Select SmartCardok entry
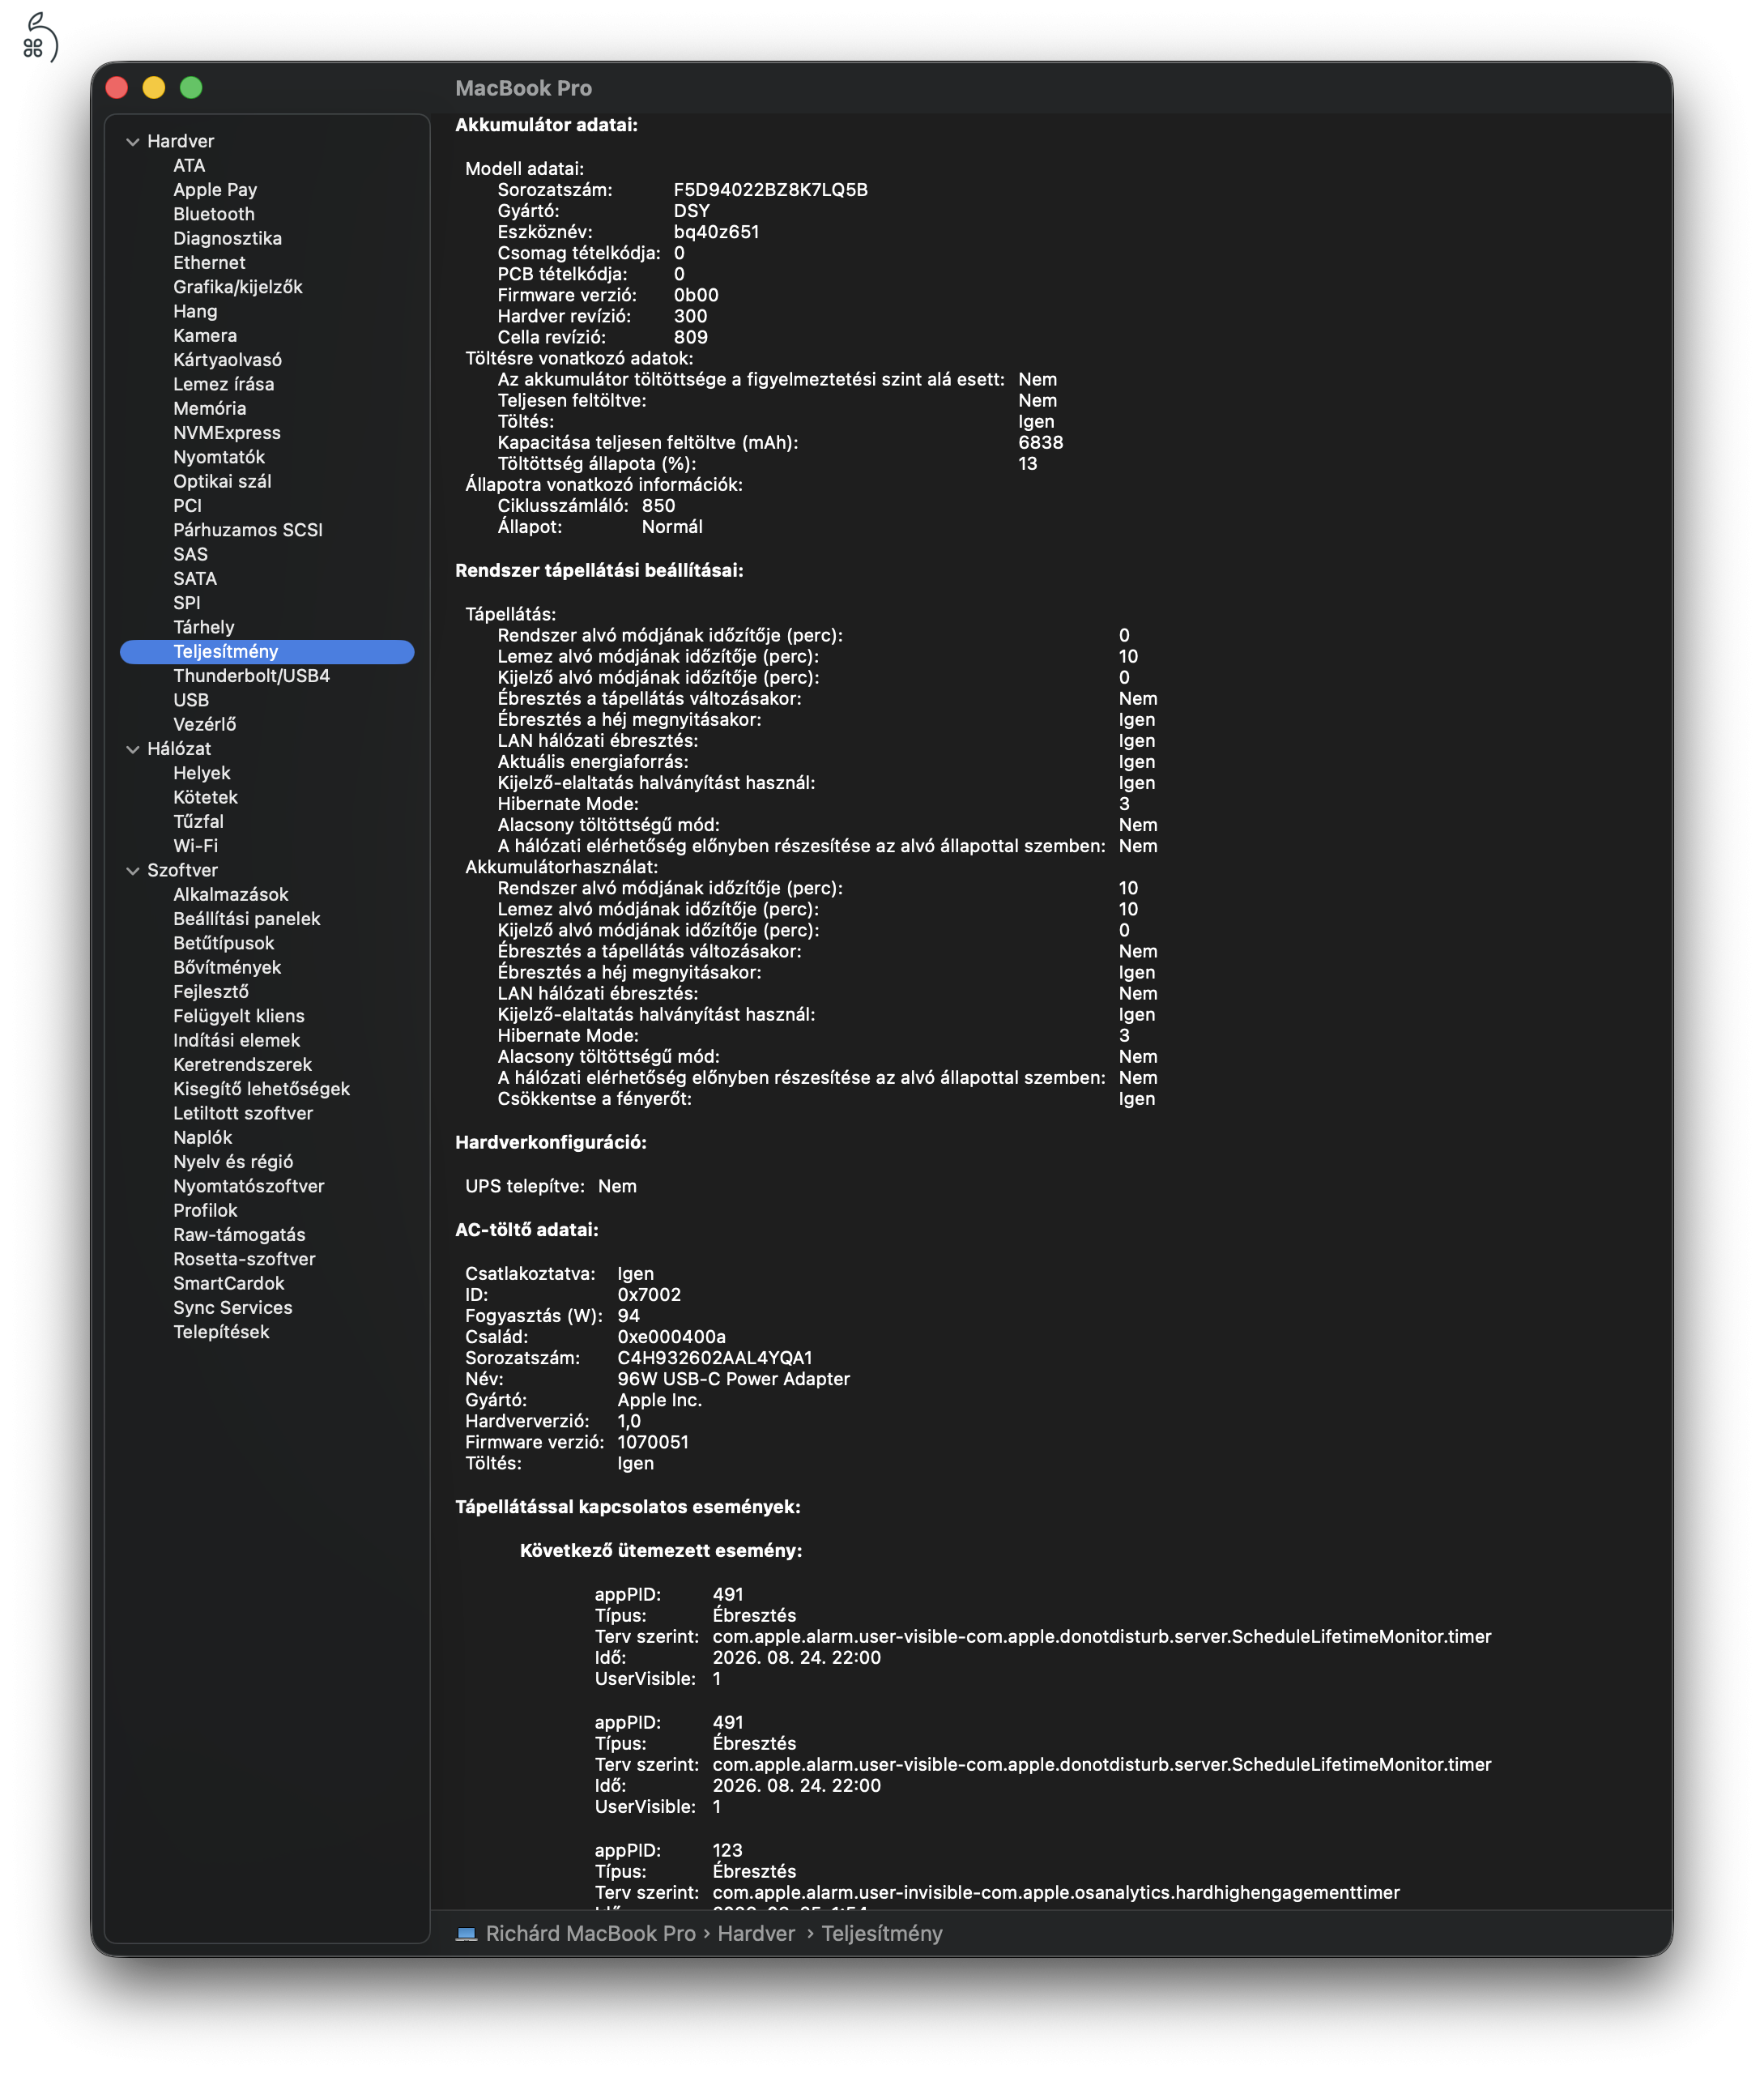 point(229,1283)
